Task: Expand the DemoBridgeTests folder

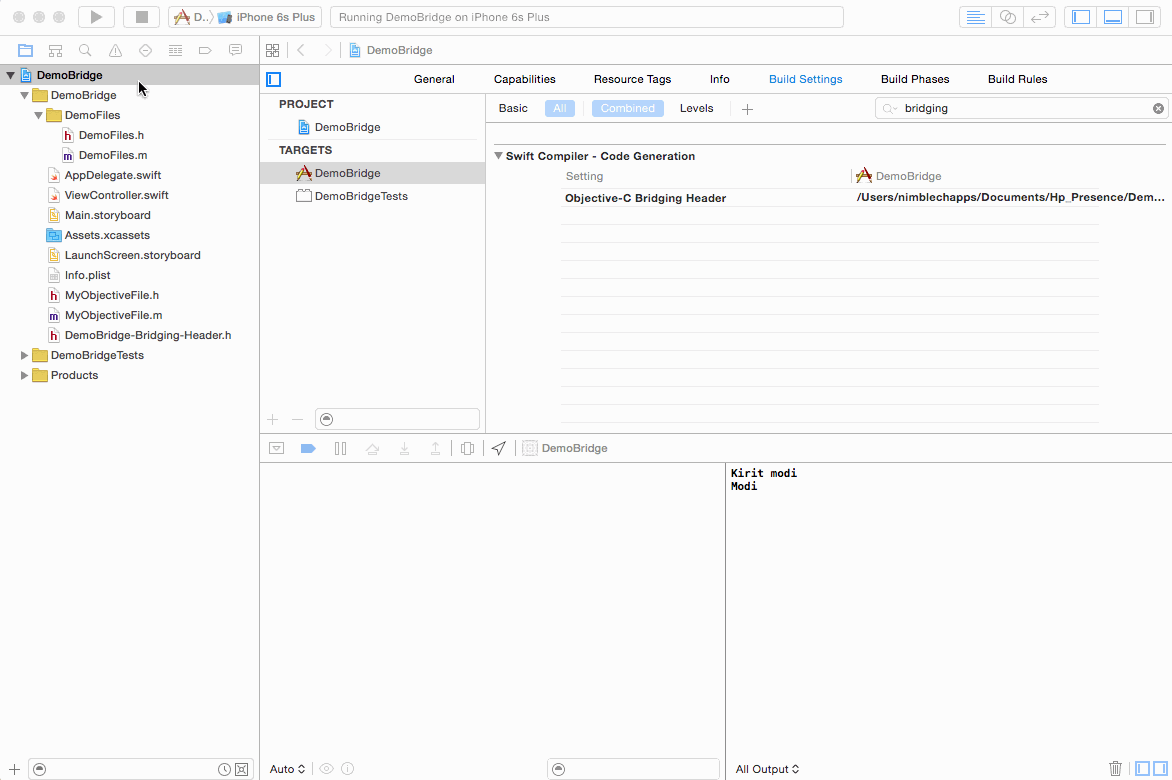Action: 24,355
